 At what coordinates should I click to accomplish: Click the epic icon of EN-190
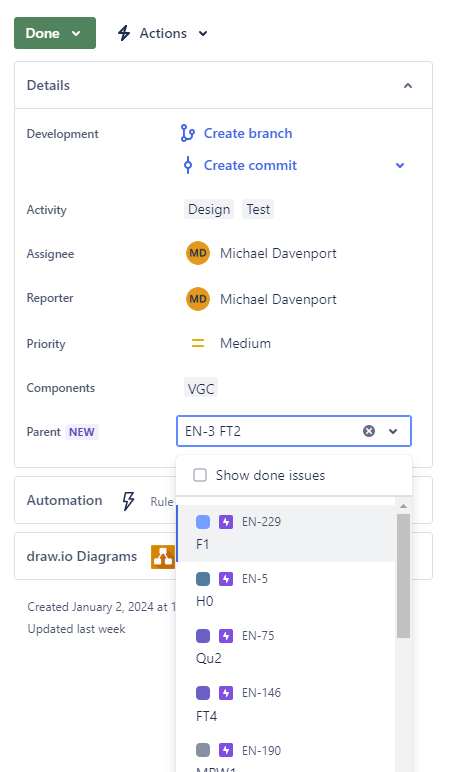(226, 750)
